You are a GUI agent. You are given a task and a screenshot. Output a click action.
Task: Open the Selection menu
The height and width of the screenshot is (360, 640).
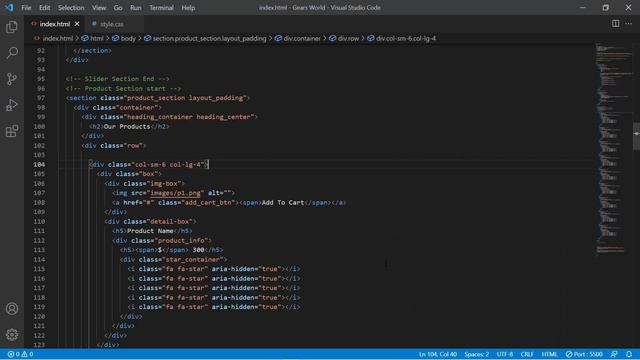[x=71, y=8]
